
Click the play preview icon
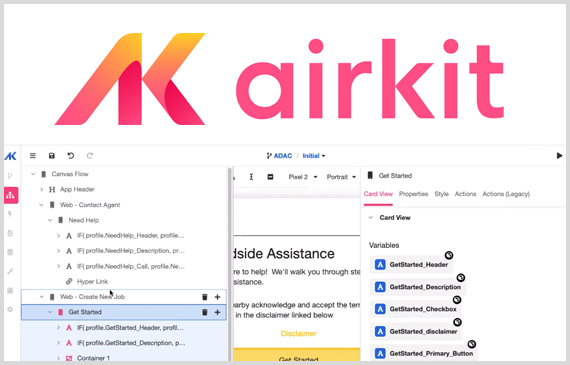tap(559, 156)
